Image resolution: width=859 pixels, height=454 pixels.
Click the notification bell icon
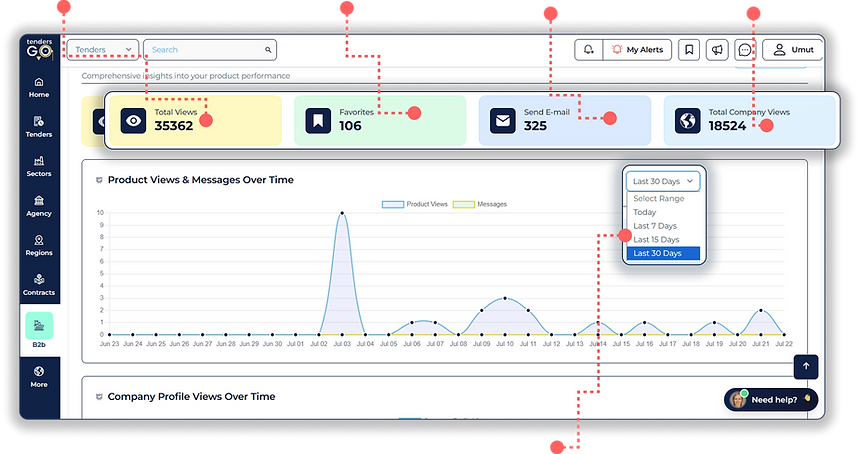tap(588, 49)
